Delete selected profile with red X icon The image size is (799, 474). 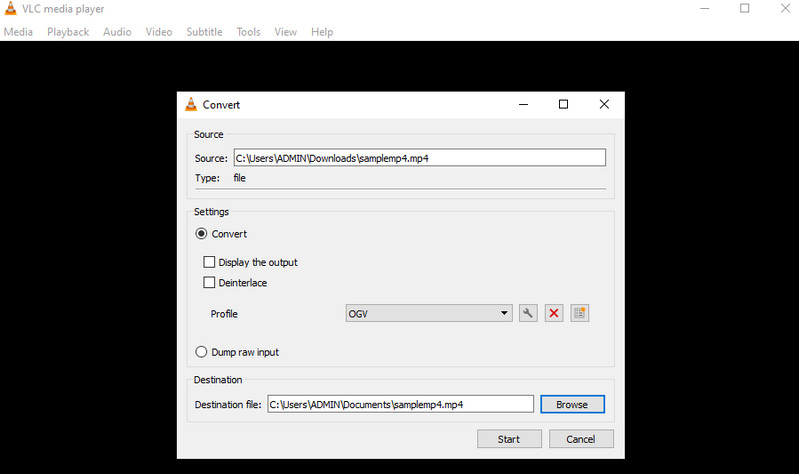point(554,313)
